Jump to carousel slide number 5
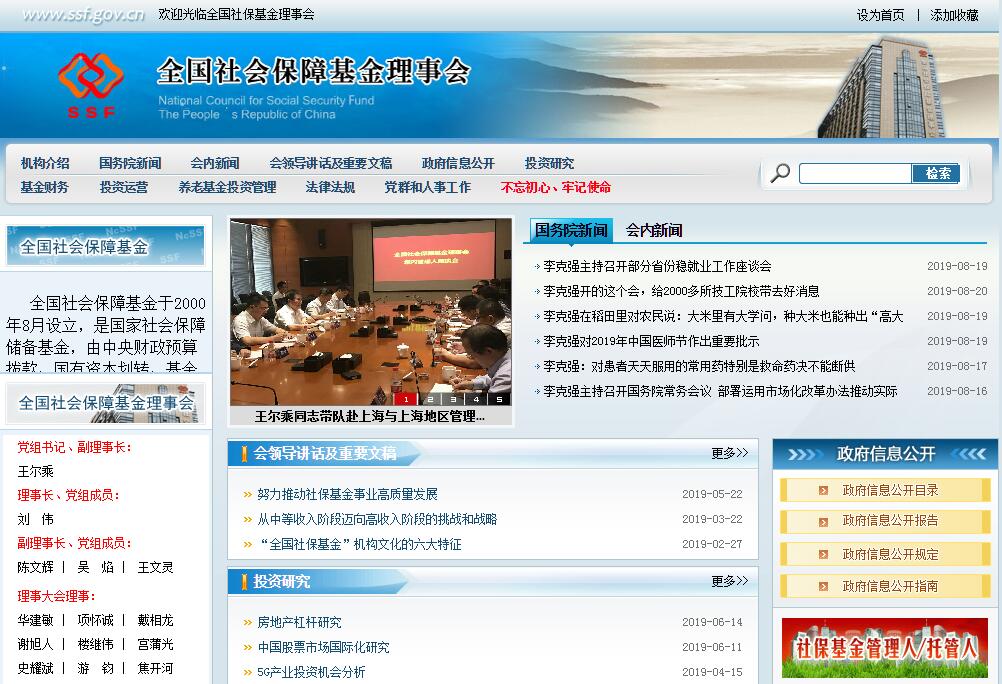This screenshot has height=684, width=1002. point(499,399)
